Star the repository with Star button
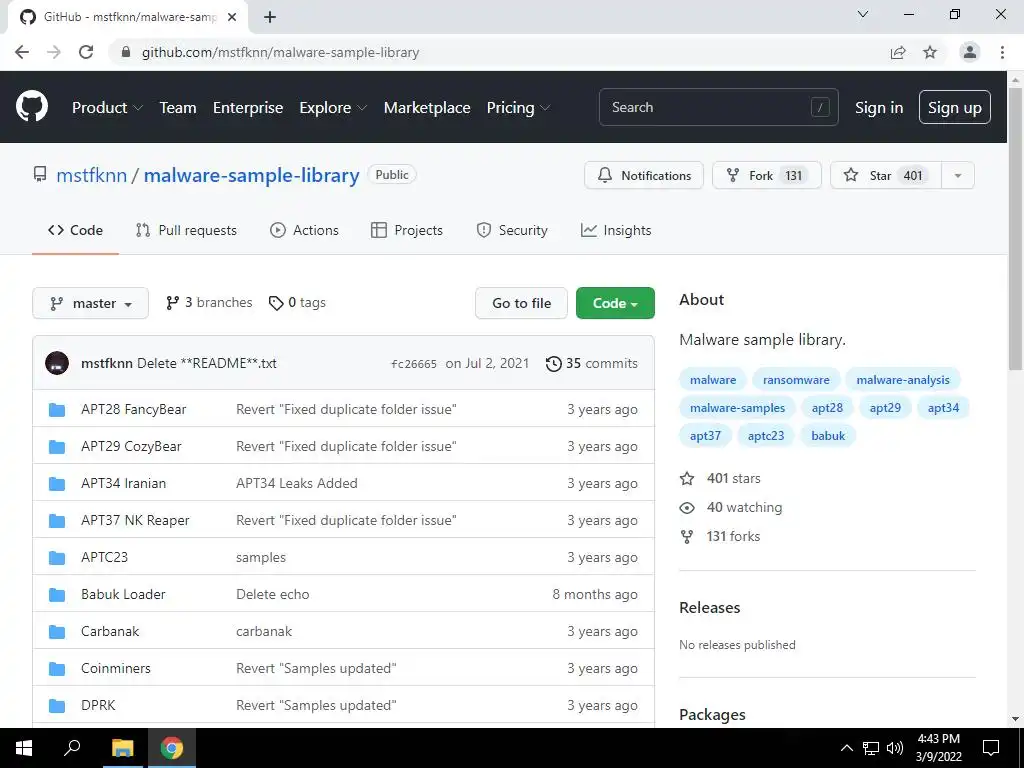This screenshot has width=1024, height=768. pos(886,176)
